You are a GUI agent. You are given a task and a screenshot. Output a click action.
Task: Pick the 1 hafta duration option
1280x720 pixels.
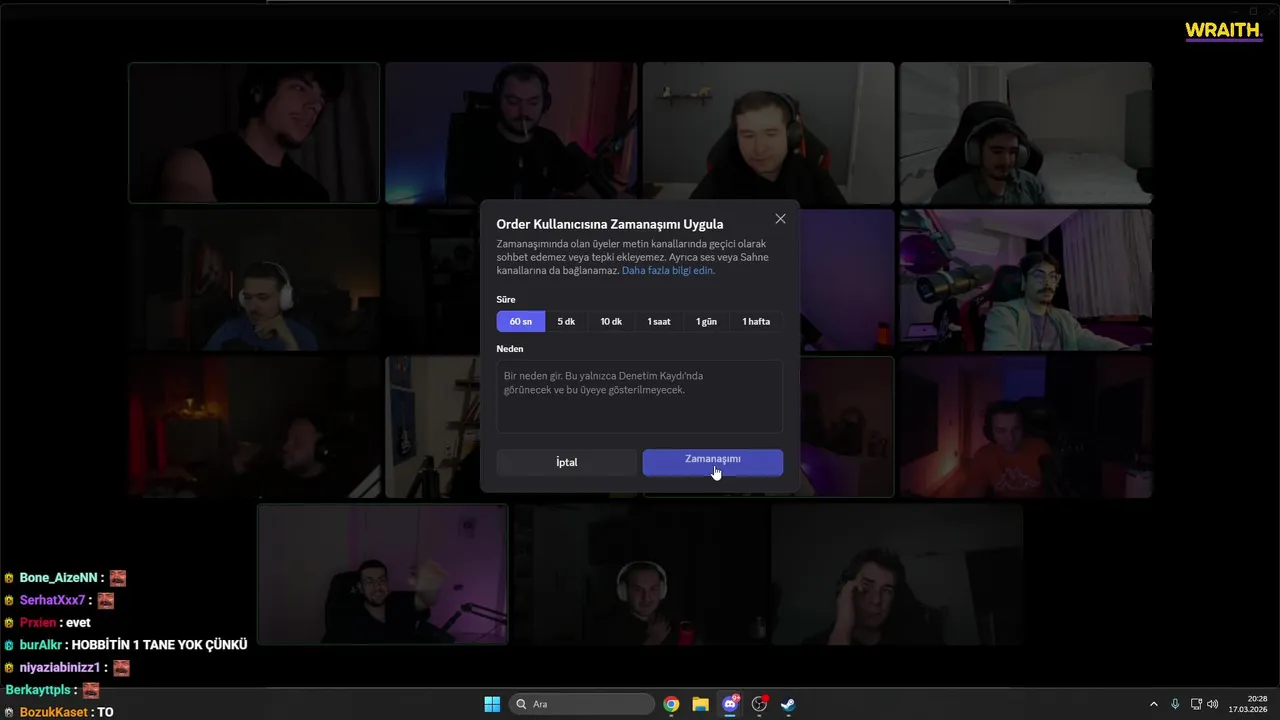coord(756,321)
